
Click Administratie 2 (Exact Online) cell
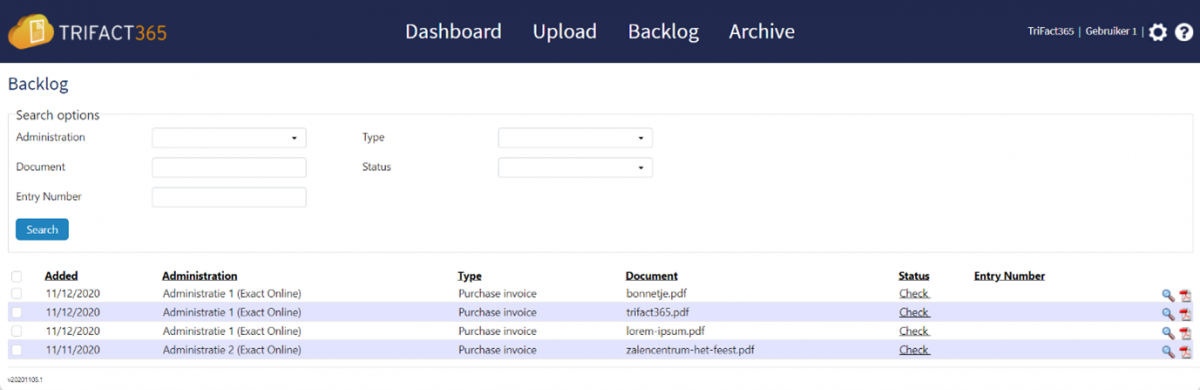pos(232,350)
